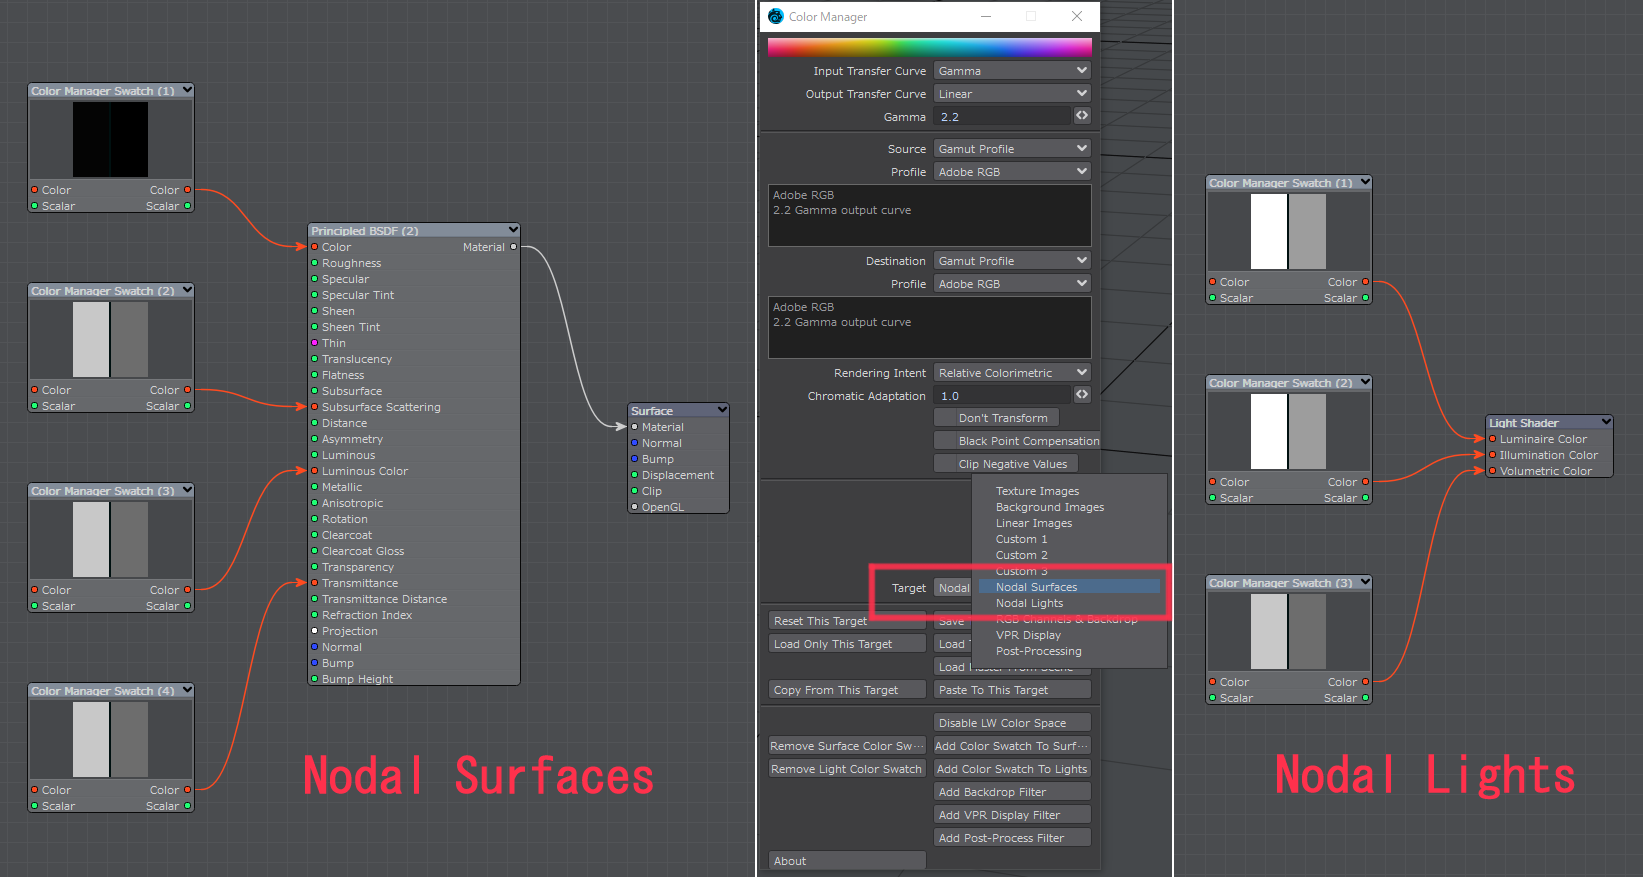Open the Input Transfer Curve dropdown
This screenshot has height=877, width=1643.
coord(1012,71)
